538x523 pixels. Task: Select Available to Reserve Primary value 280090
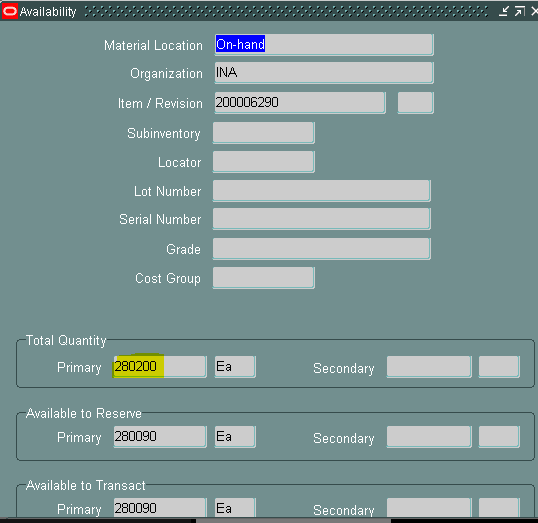tap(160, 437)
